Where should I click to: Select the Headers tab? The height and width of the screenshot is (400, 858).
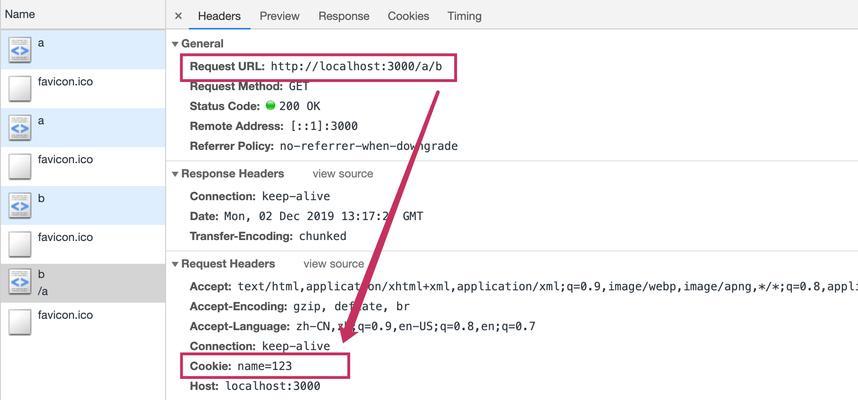tap(219, 16)
